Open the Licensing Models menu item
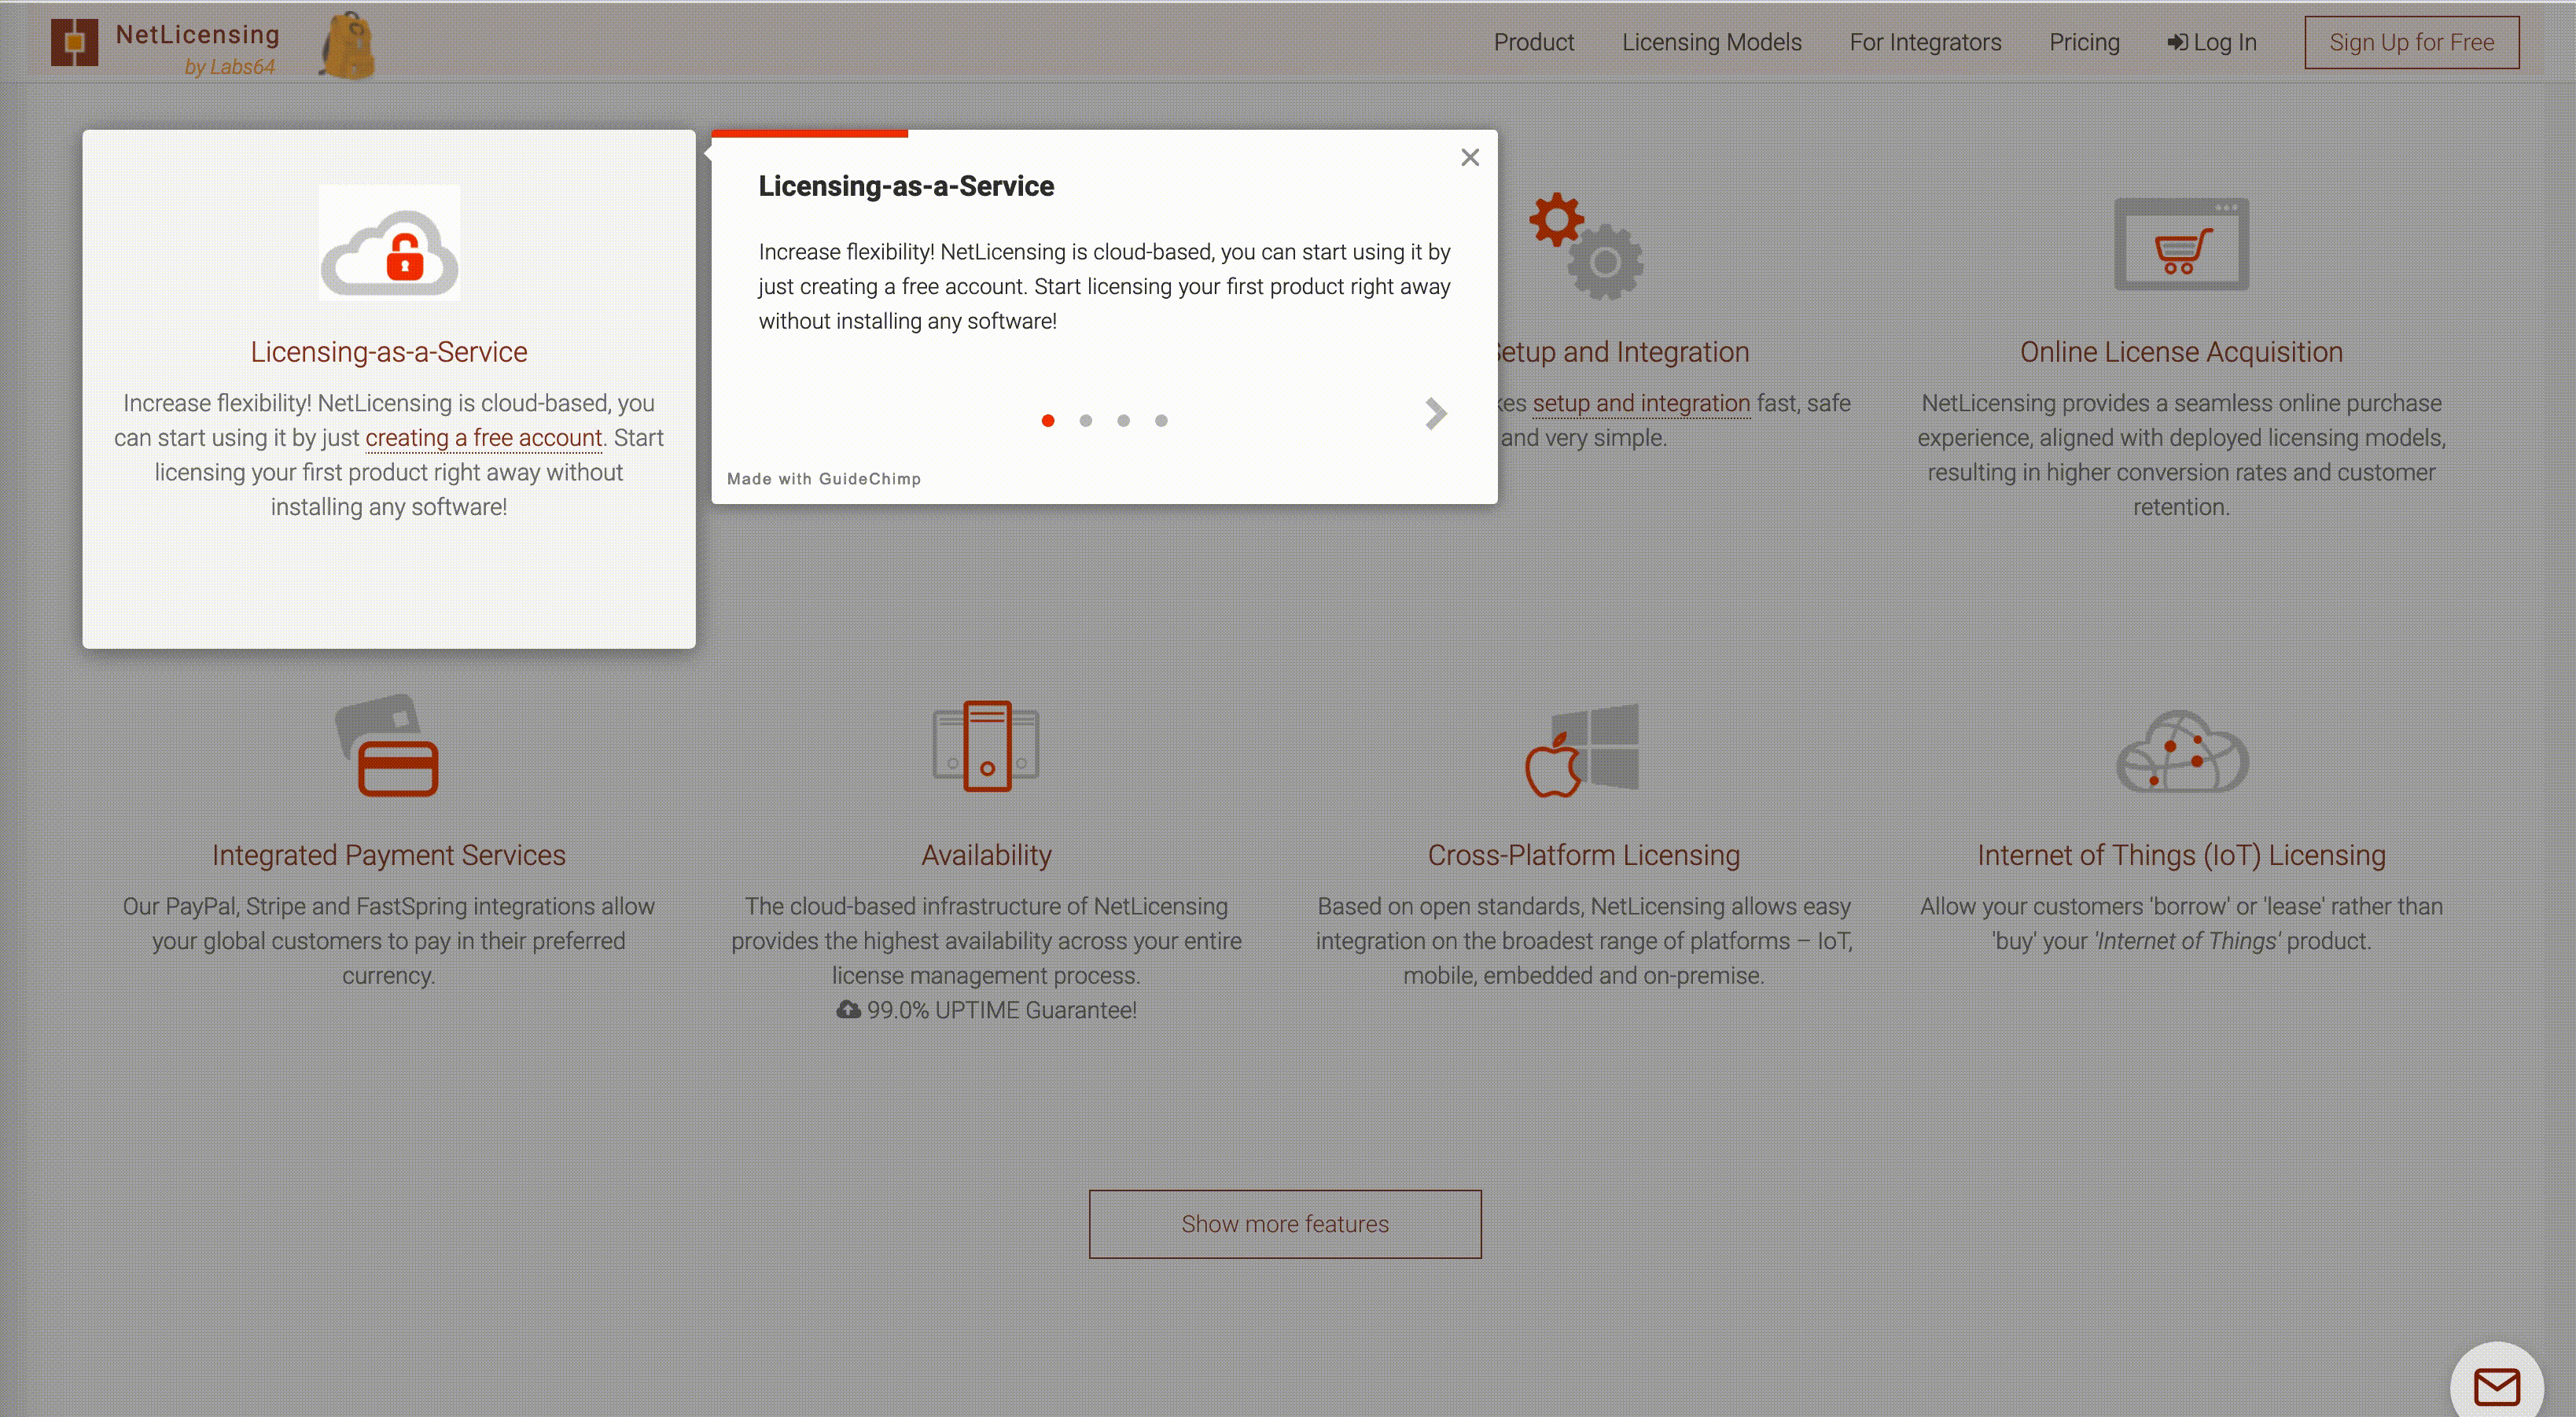 tap(1713, 40)
